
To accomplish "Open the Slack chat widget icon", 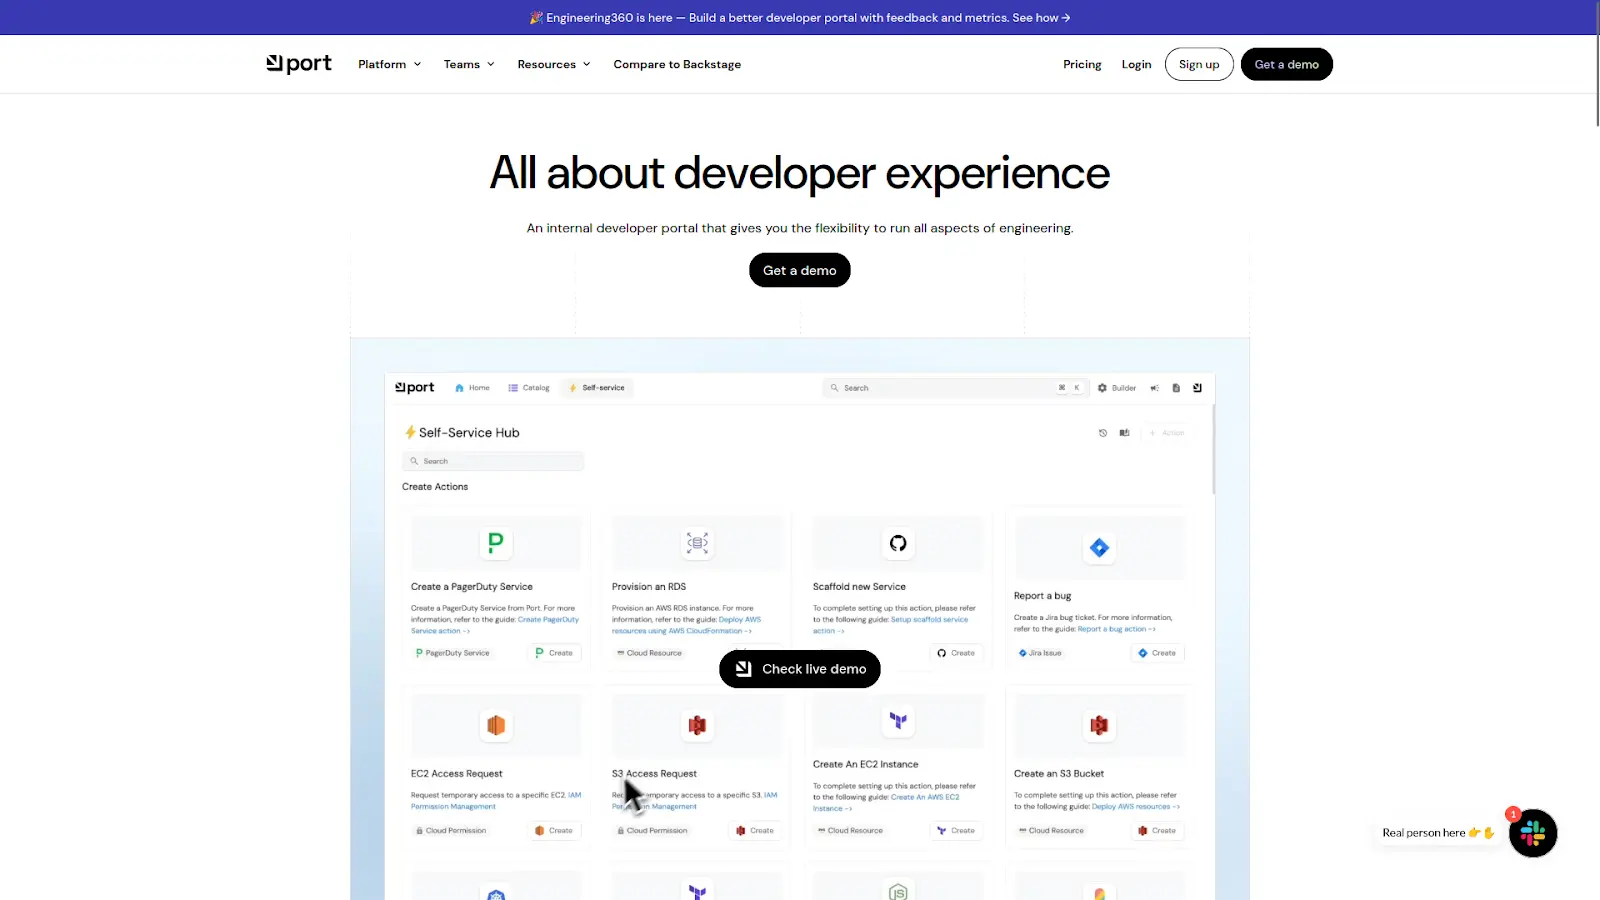I will click(x=1533, y=833).
